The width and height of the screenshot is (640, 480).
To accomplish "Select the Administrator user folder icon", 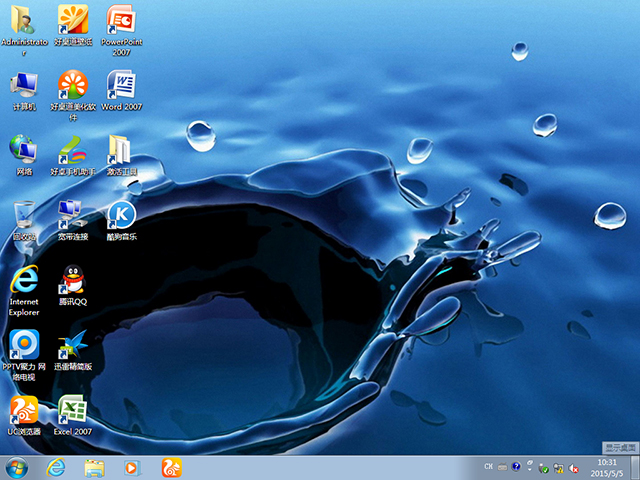I will coord(24,22).
